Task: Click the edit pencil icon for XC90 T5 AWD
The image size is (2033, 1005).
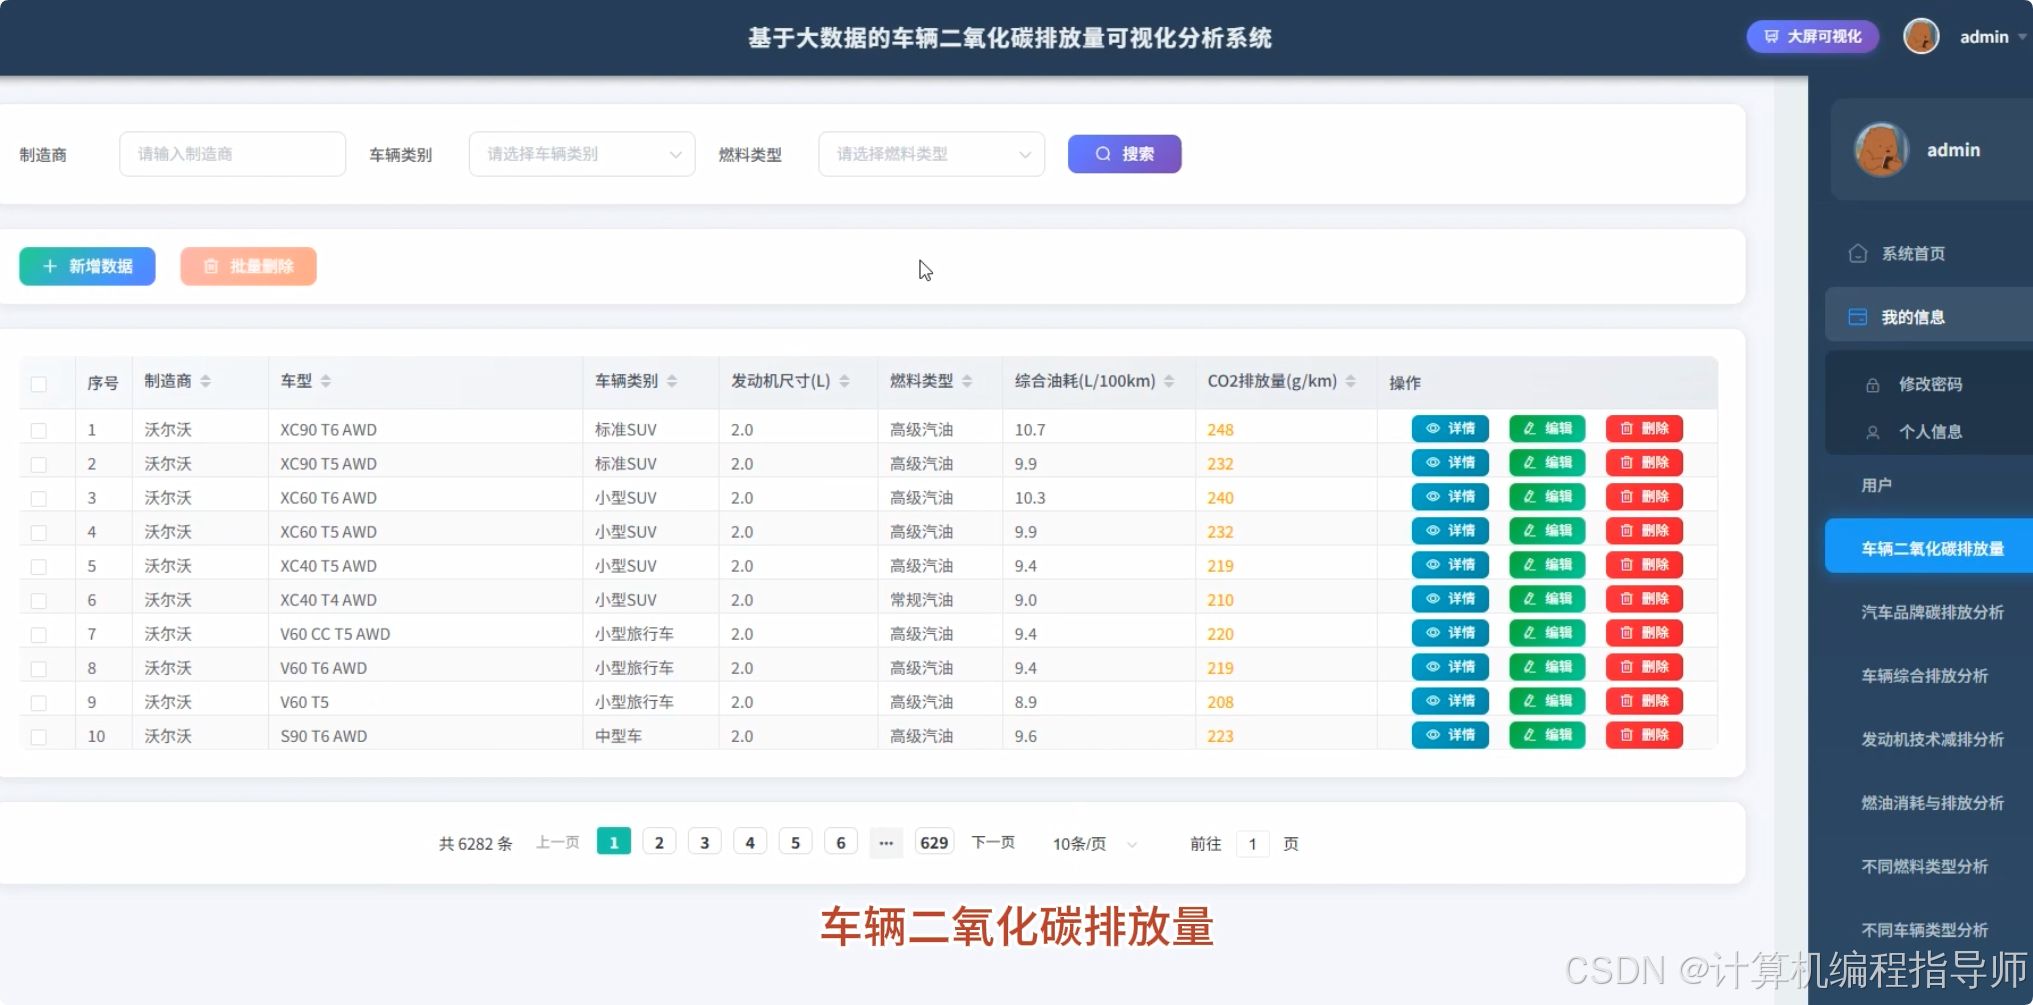Action: click(1530, 462)
